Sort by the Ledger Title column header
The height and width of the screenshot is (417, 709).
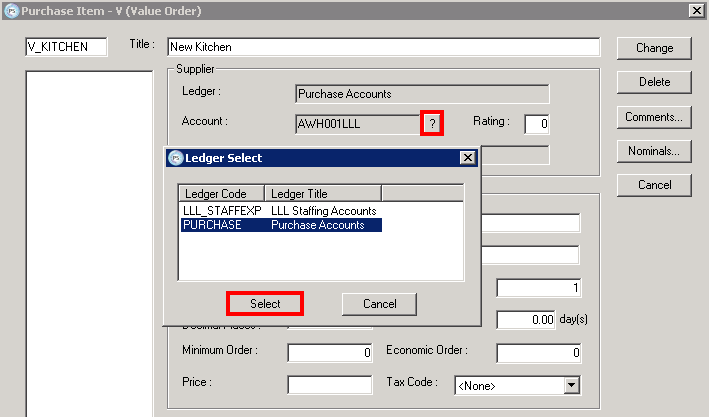[322, 193]
